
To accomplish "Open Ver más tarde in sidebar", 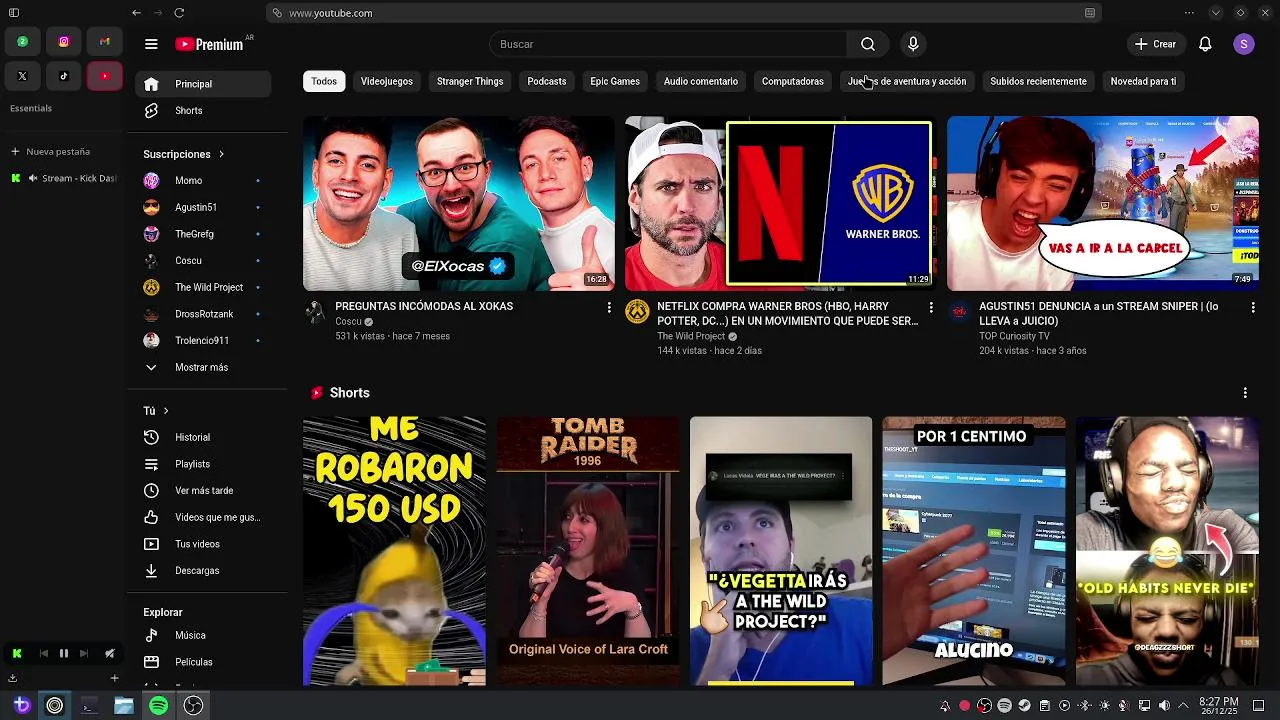I will click(x=203, y=490).
